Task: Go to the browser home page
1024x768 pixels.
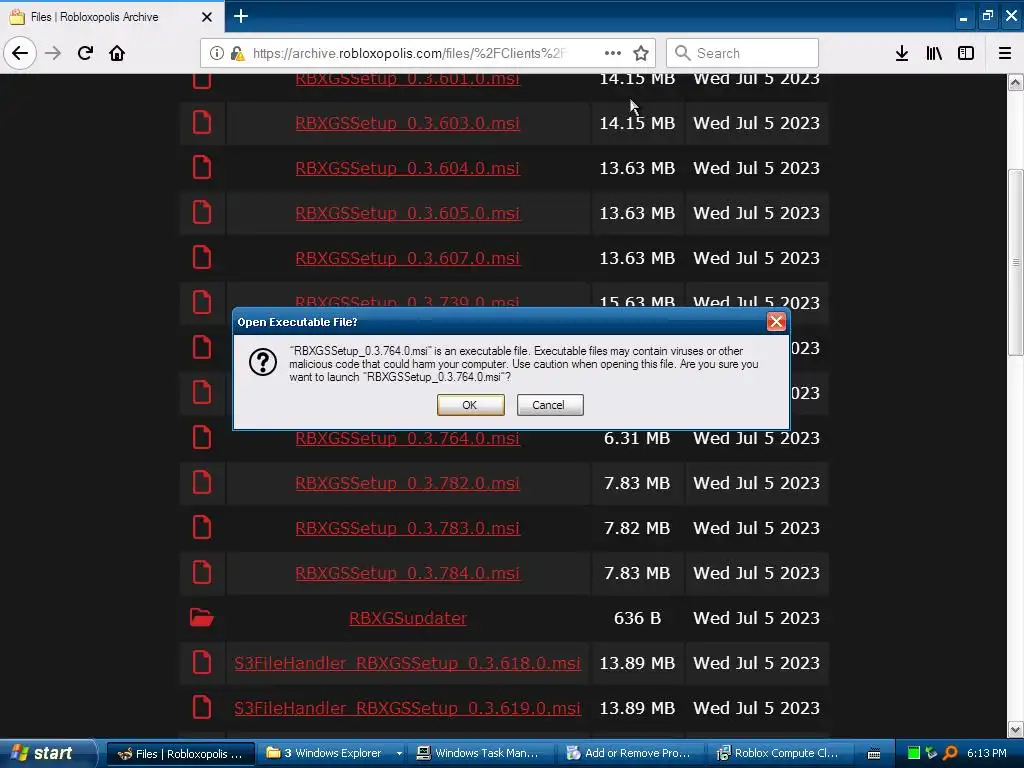Action: click(117, 53)
